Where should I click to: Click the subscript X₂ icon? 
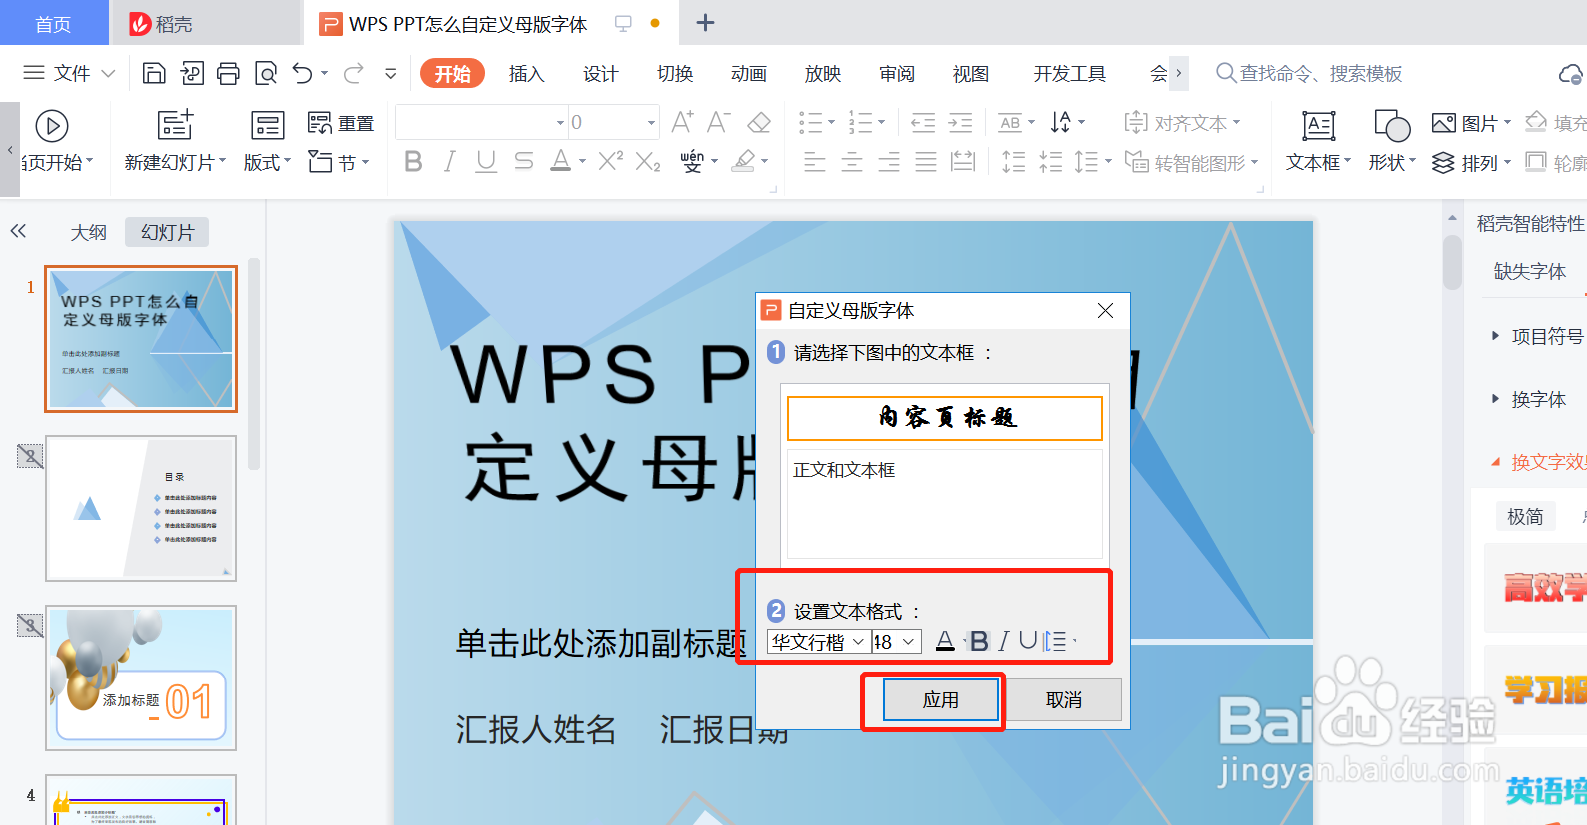click(648, 161)
